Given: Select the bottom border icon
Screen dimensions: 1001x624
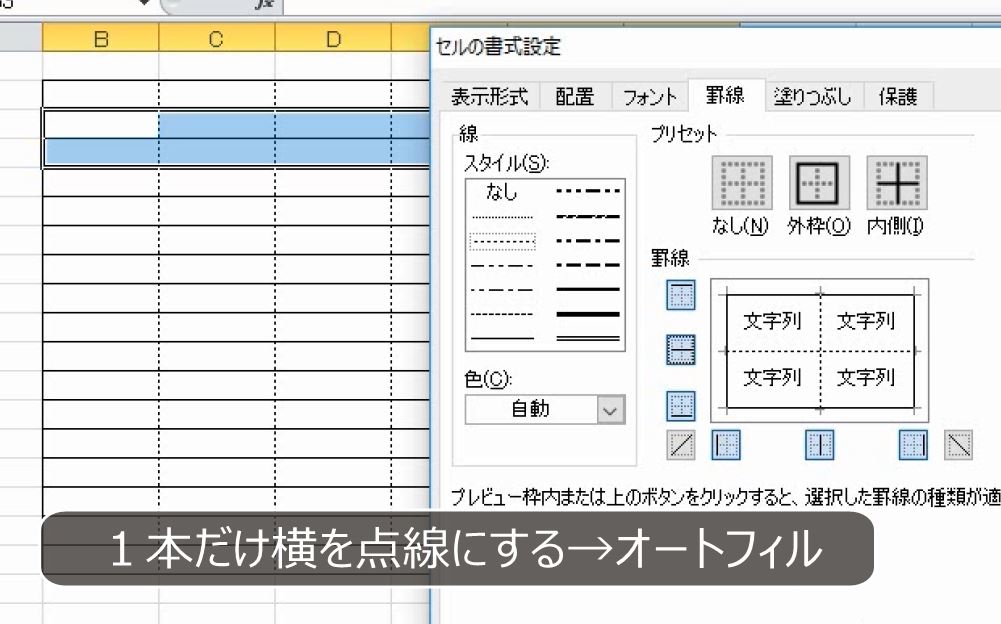Looking at the screenshot, I should 680,406.
